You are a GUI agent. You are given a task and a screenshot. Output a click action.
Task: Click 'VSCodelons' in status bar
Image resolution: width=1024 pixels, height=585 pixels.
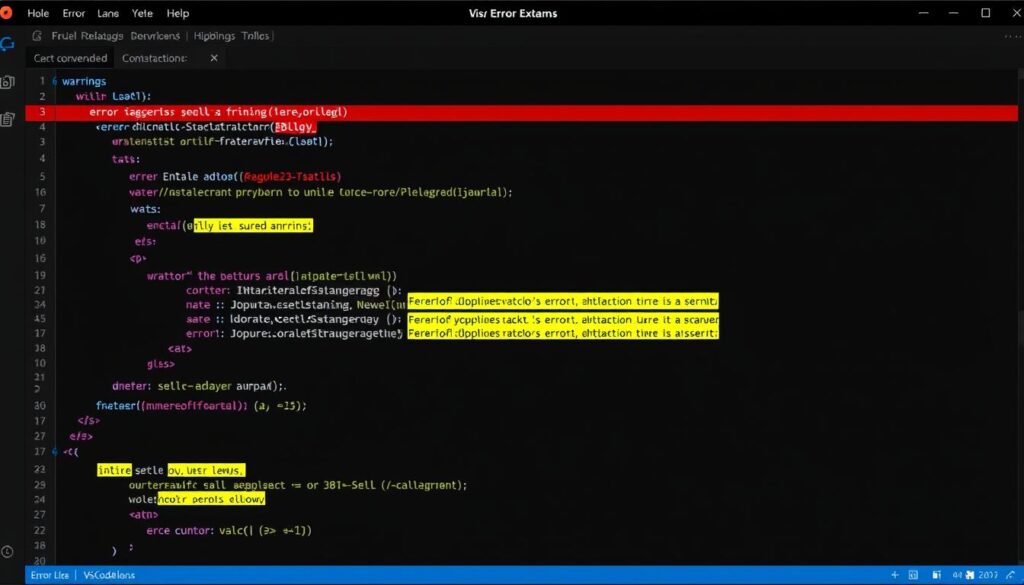(109, 575)
